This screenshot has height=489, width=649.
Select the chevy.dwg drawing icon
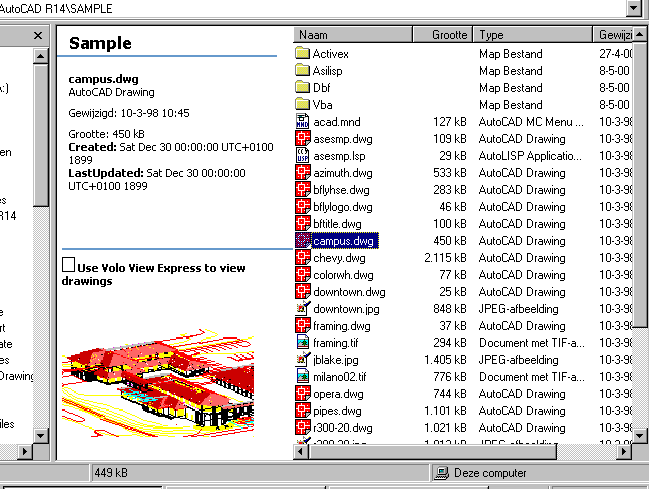pyautogui.click(x=303, y=257)
